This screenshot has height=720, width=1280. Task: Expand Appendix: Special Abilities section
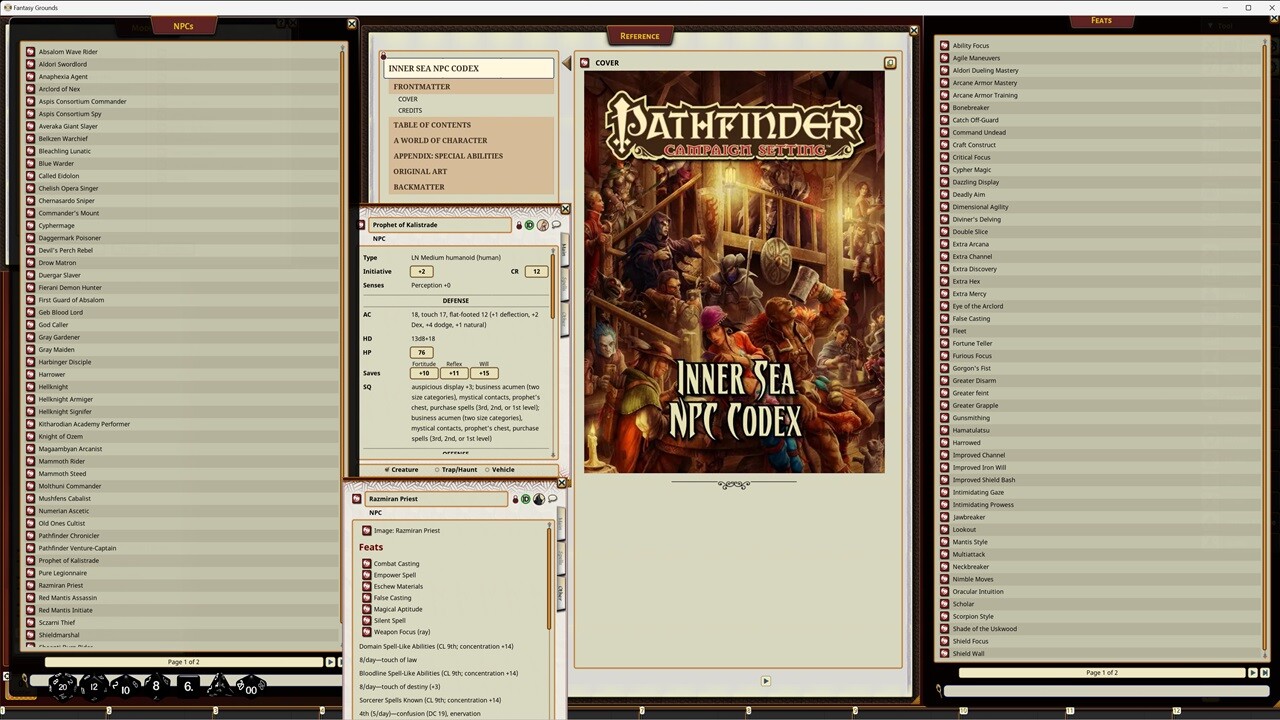pos(447,156)
